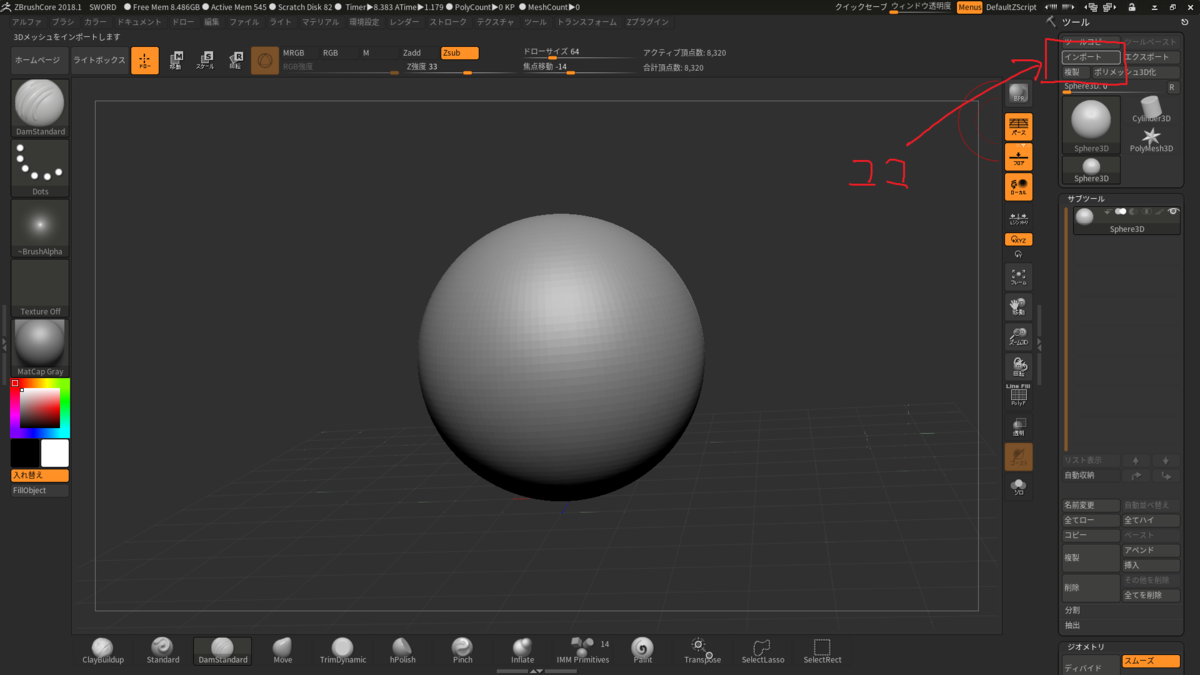
Task: Click the L.Sym local symmetry icon
Action: click(1018, 218)
